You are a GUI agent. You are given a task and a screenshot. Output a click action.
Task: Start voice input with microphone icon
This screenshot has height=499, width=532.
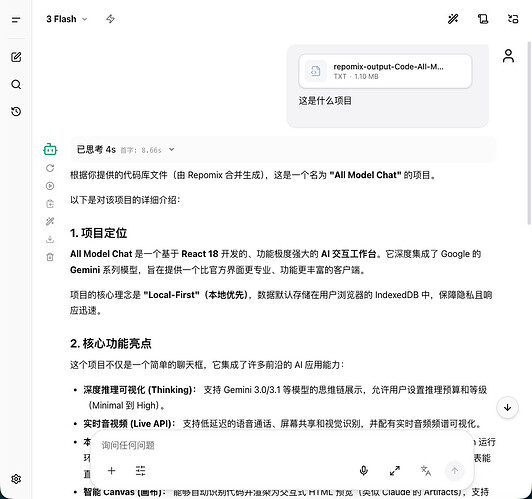point(364,471)
